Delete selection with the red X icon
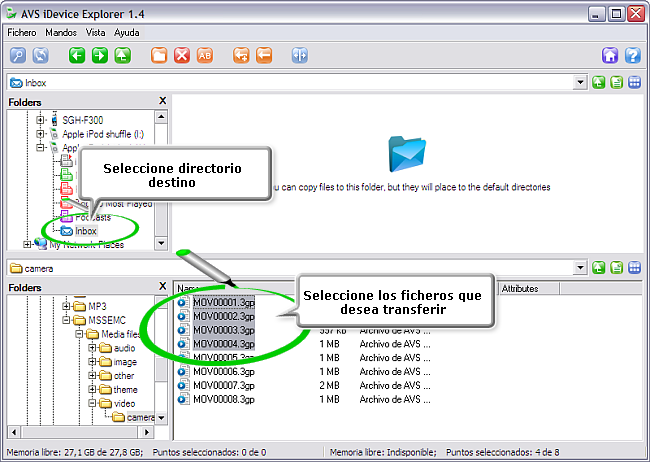 point(182,55)
